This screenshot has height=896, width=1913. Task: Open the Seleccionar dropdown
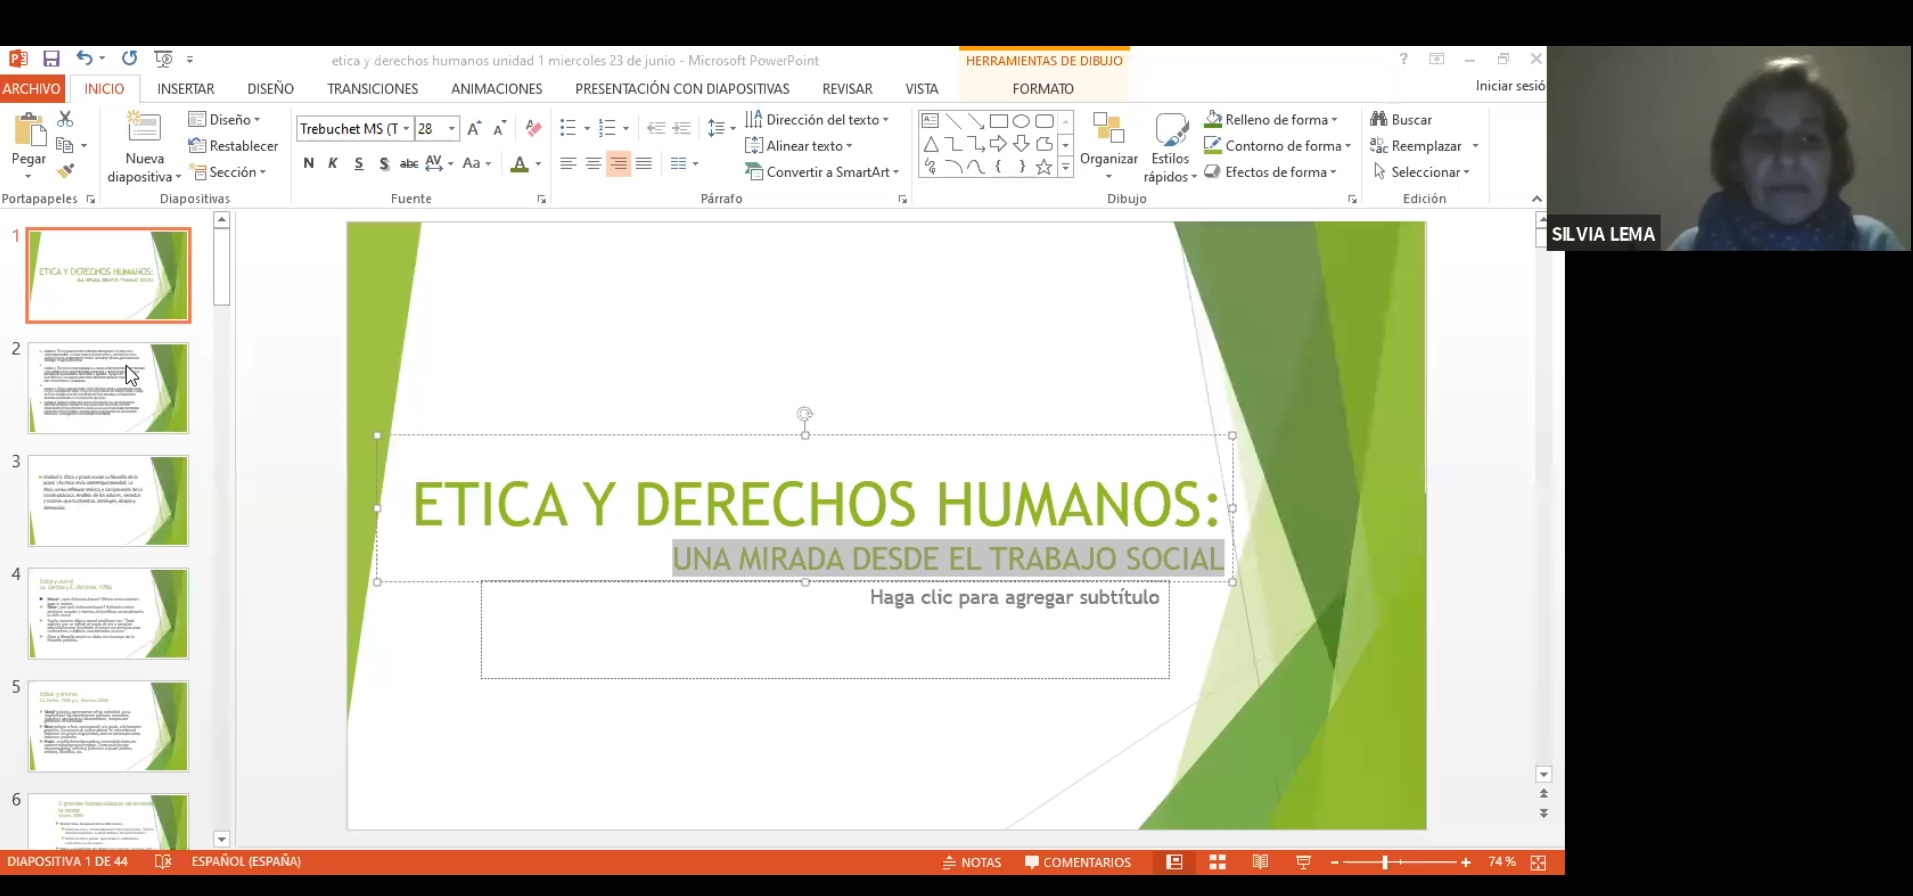pyautogui.click(x=1421, y=172)
